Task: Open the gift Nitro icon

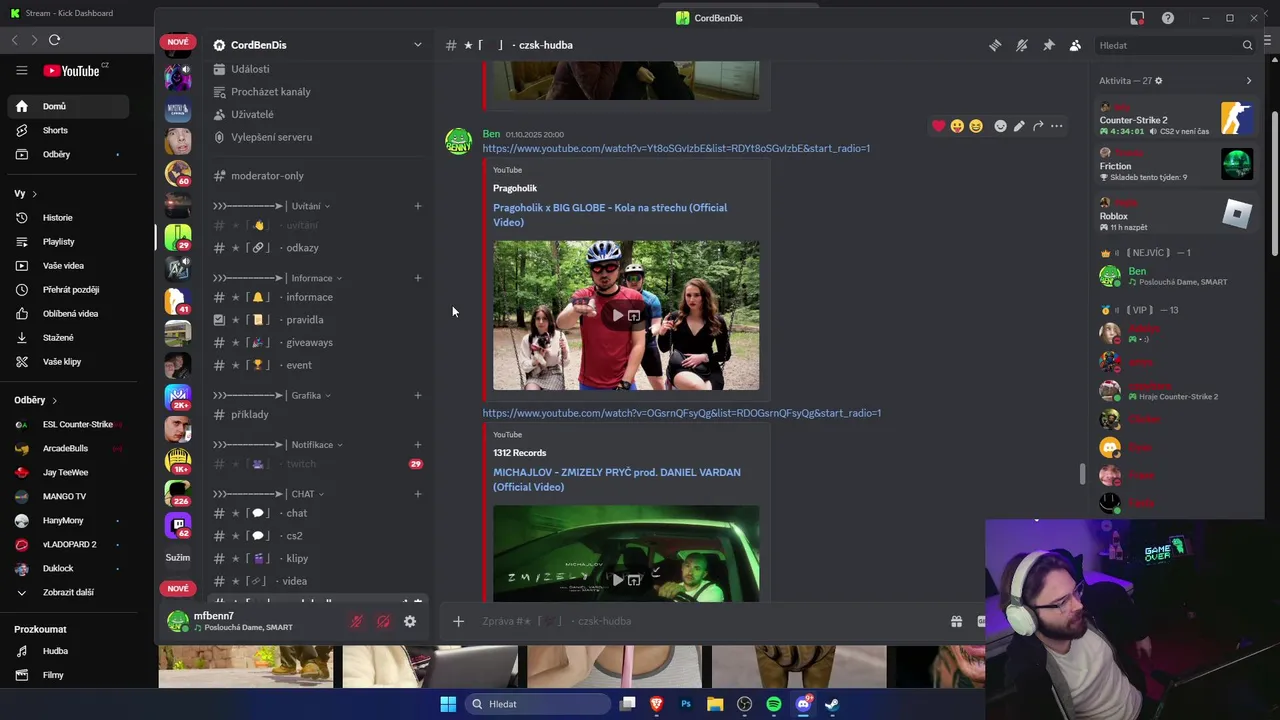Action: pos(956,621)
